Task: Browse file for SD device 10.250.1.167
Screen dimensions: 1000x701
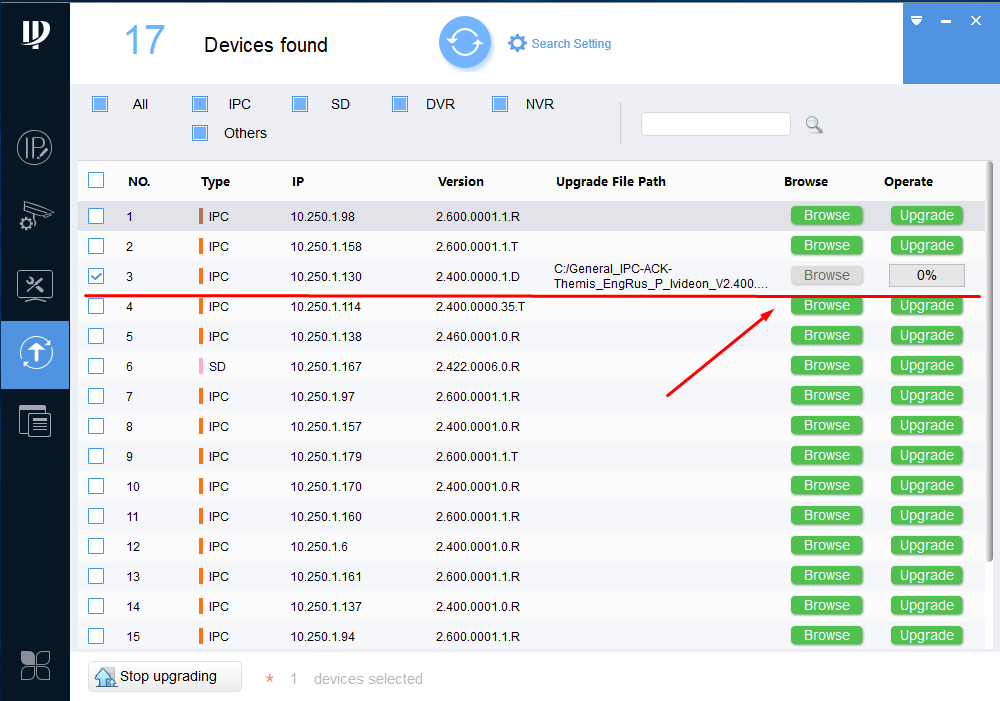Action: point(827,365)
